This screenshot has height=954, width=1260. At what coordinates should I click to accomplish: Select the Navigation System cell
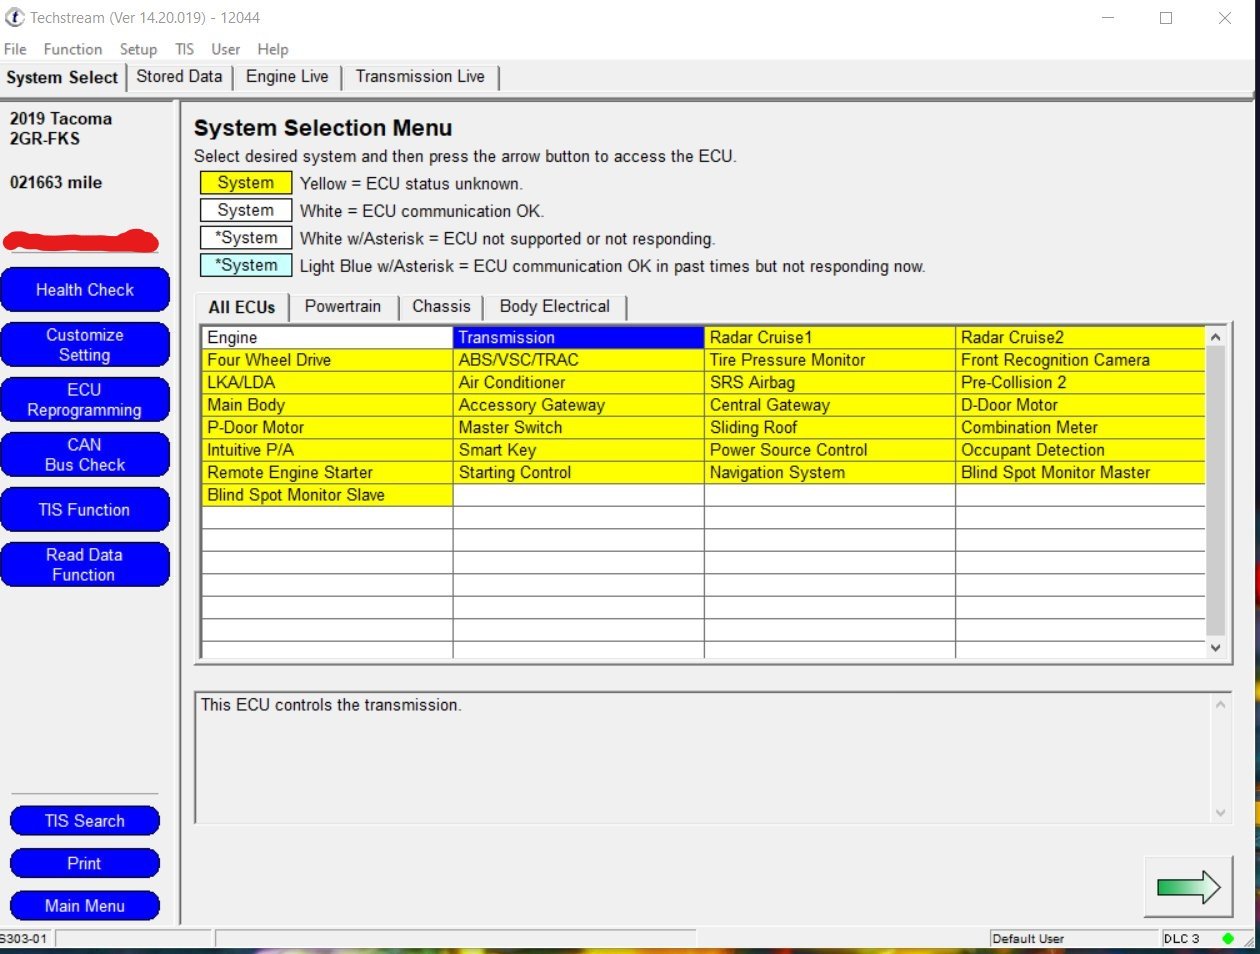(x=830, y=473)
